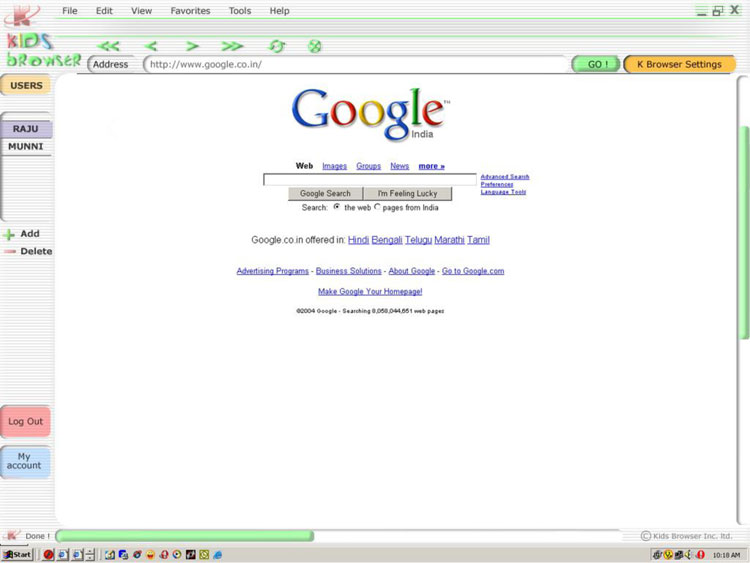Viewport: 750px width, 563px height.
Task: Choose user RAJU in the users list
Action: tap(26, 129)
